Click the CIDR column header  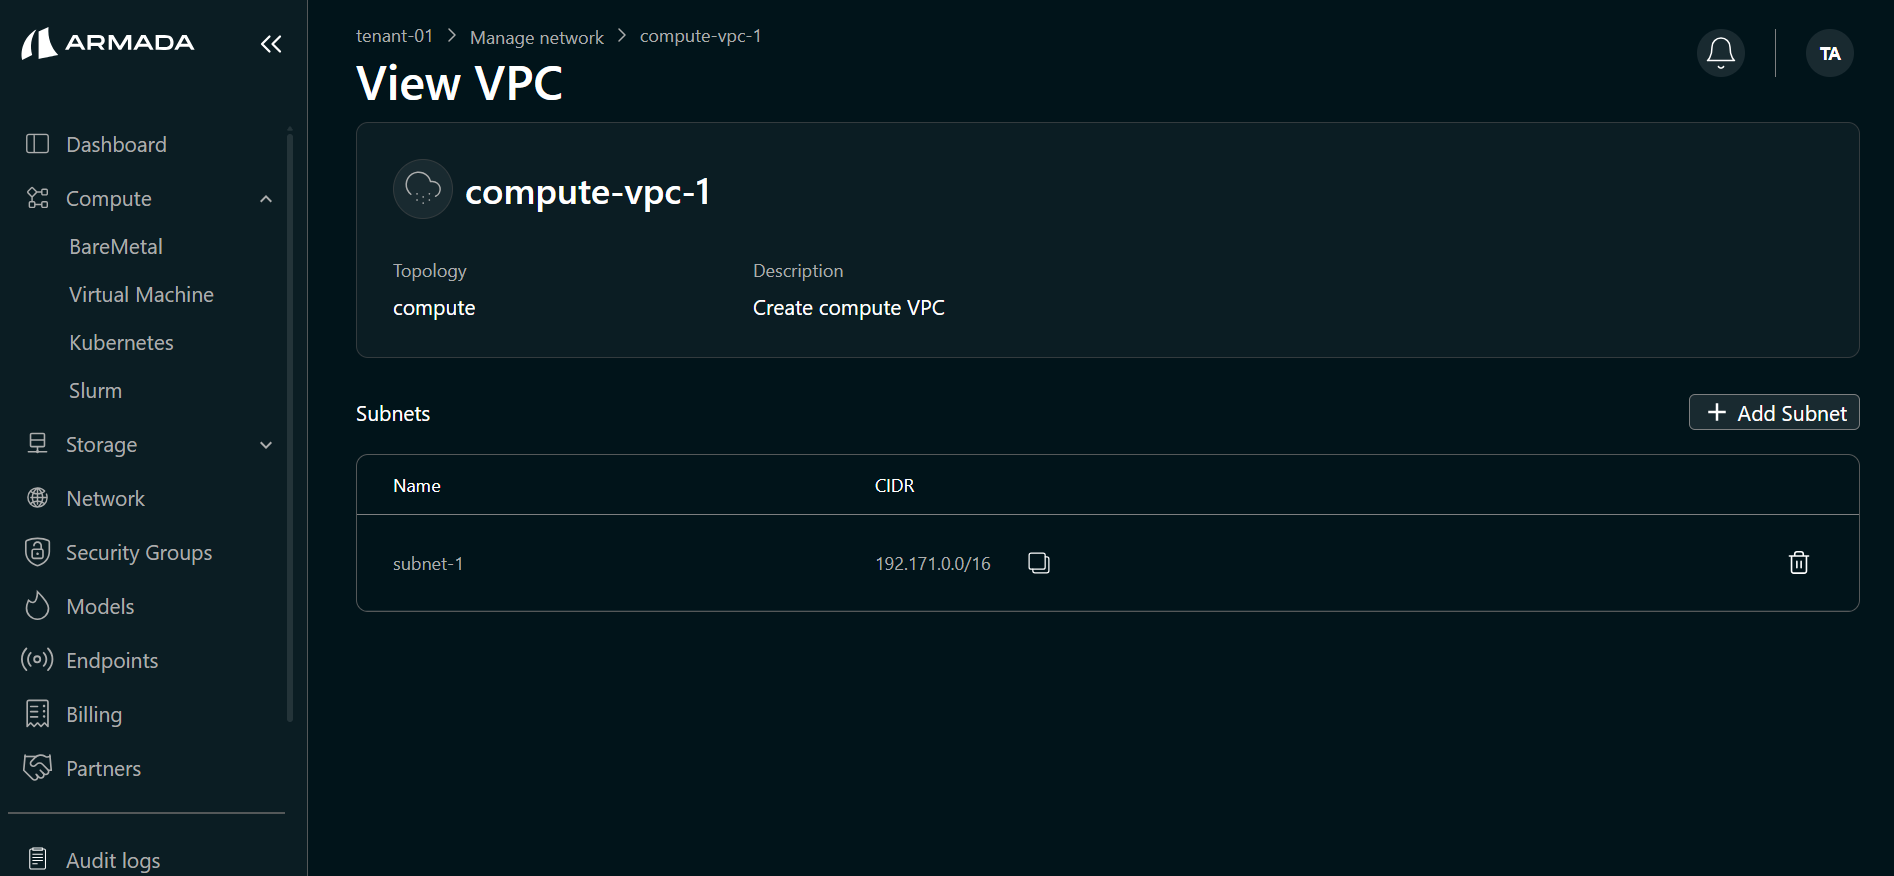click(894, 486)
